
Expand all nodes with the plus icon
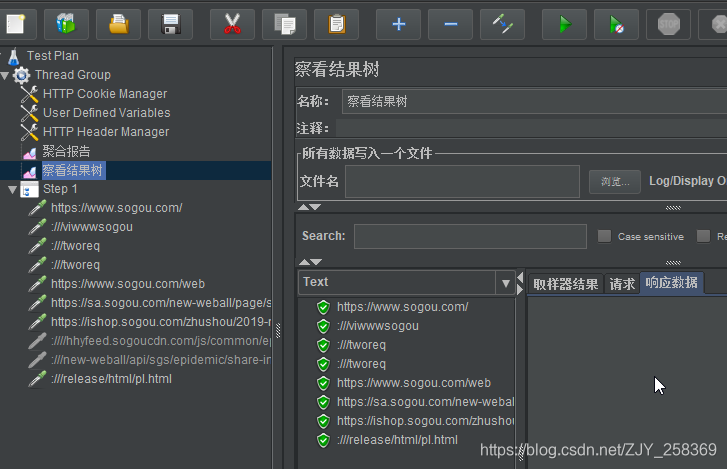(x=398, y=24)
